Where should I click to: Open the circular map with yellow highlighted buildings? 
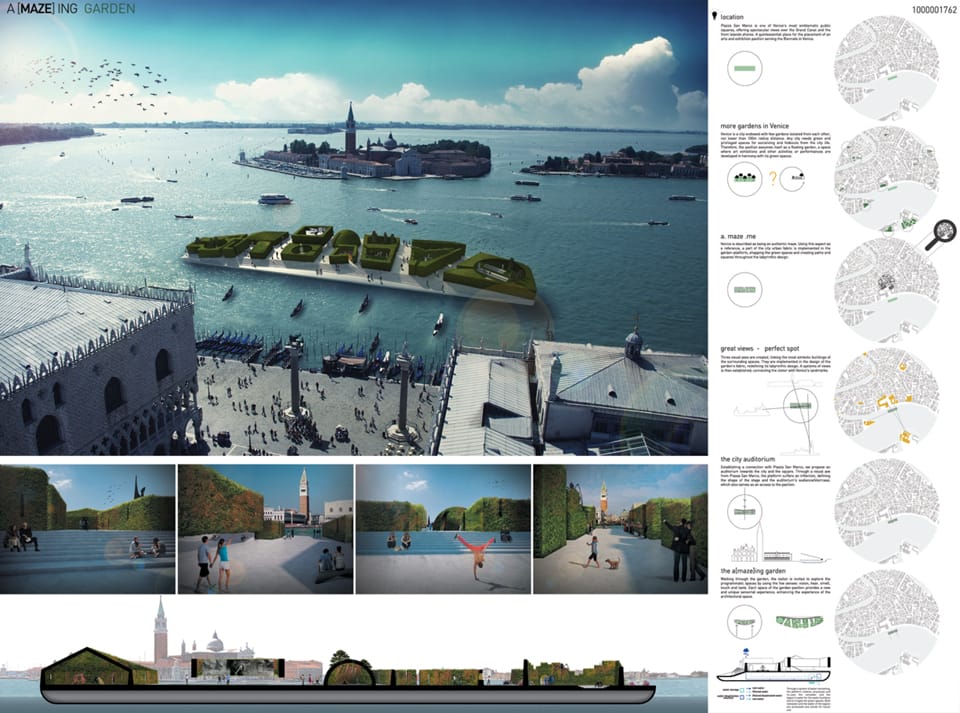(886, 400)
